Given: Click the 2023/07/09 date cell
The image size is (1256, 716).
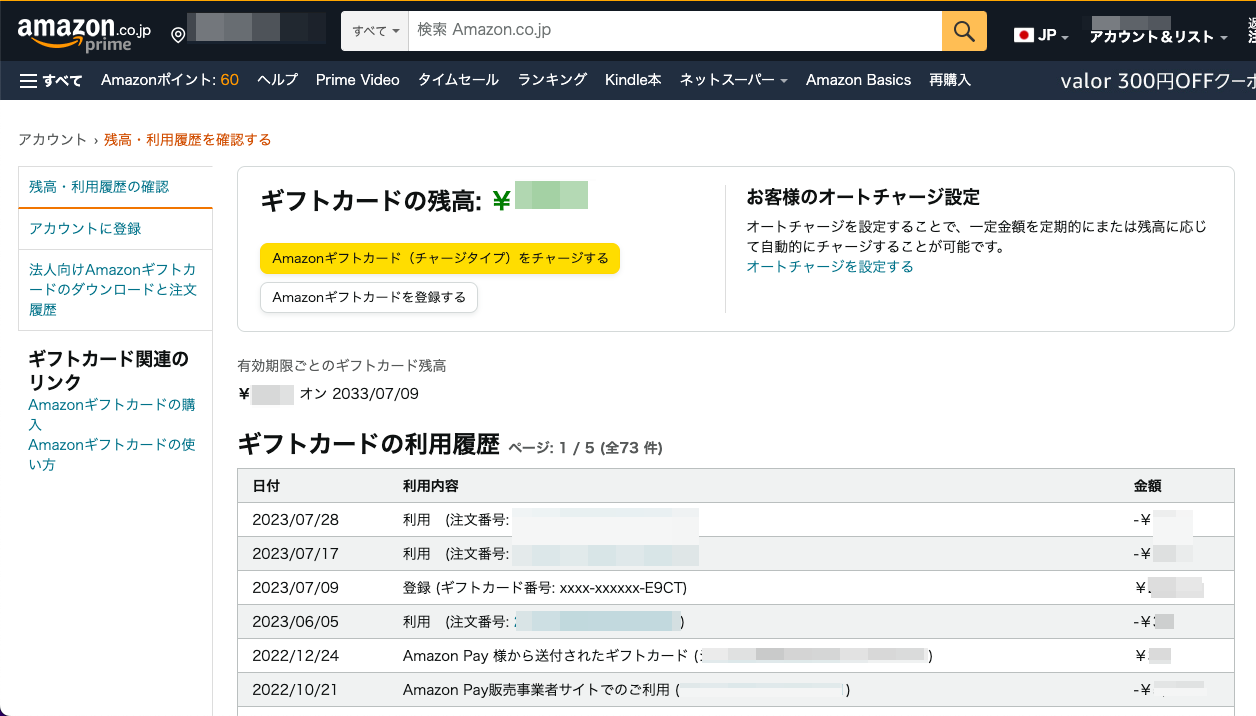Looking at the screenshot, I should 295,588.
